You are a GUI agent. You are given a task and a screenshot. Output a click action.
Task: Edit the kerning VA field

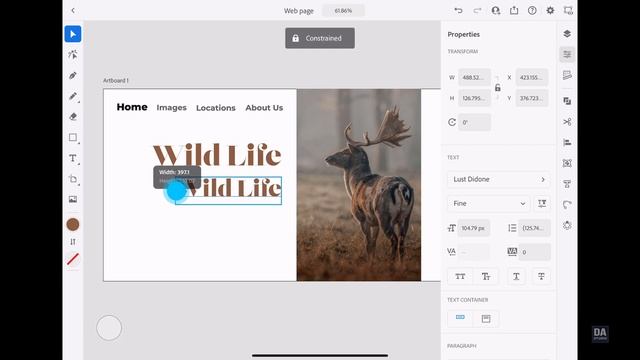(x=474, y=252)
